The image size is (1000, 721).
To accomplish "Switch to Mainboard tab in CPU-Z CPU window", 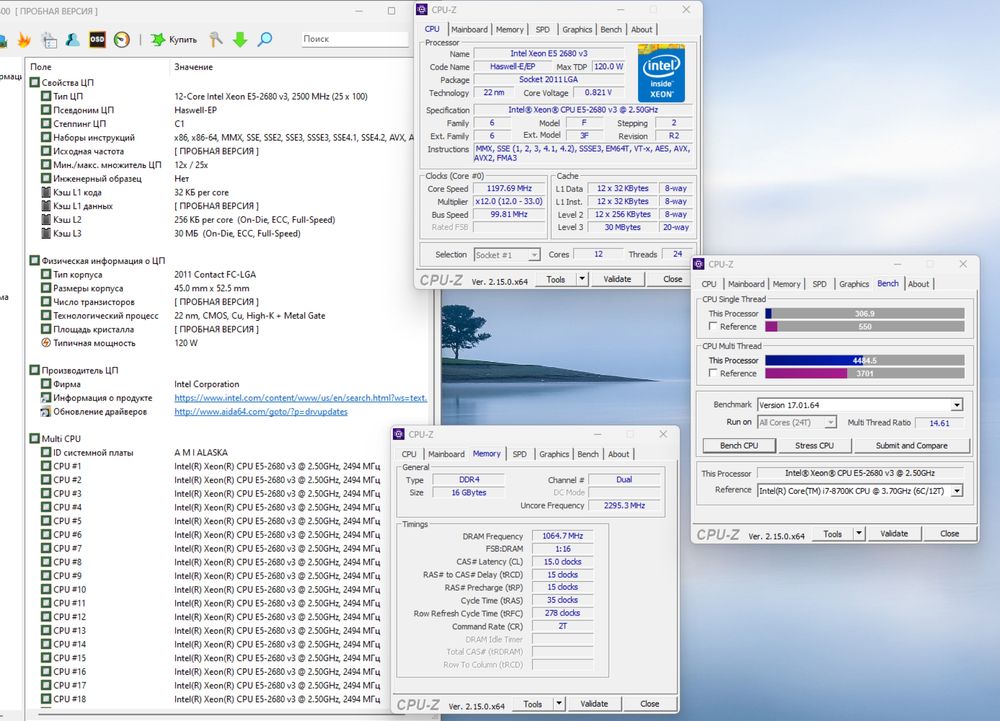I will pos(469,29).
